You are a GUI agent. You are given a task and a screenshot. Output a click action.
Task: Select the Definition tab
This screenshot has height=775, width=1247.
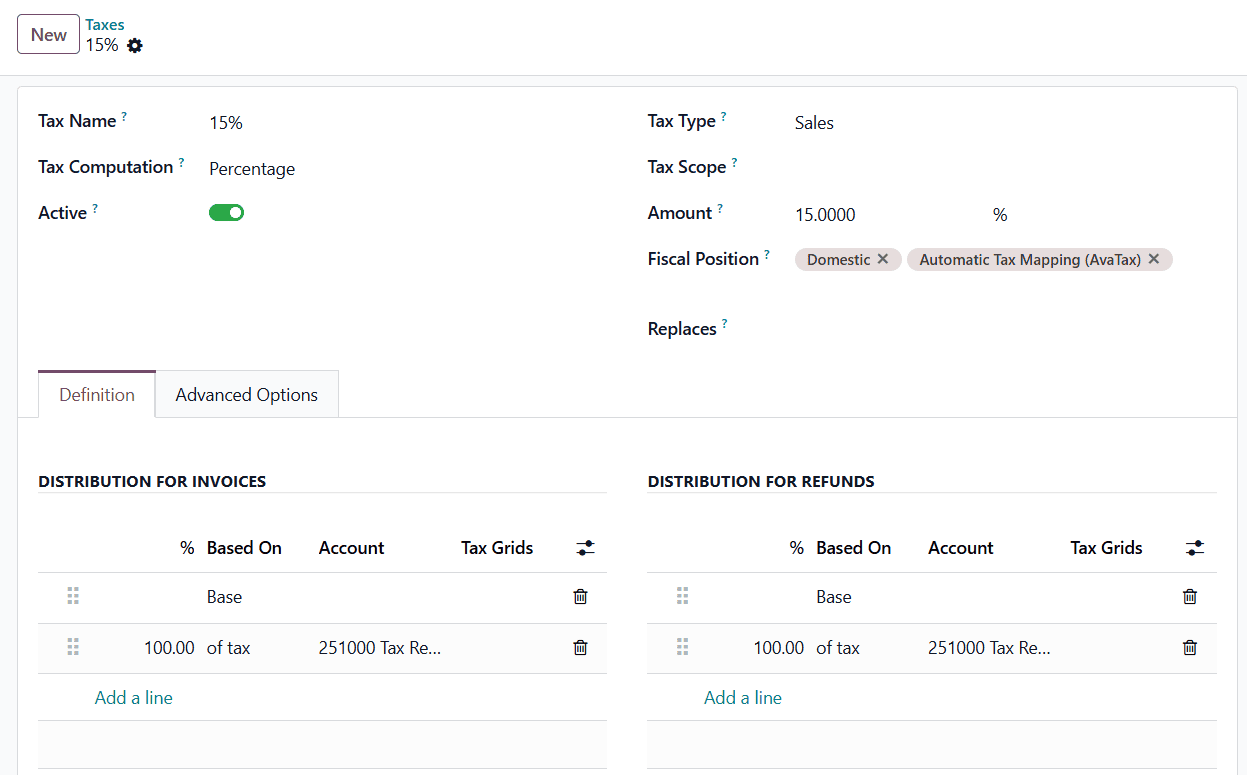tap(96, 394)
